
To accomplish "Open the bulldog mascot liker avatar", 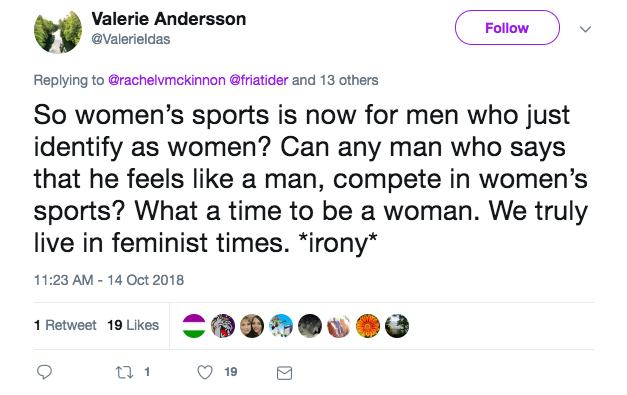I will point(223,326).
